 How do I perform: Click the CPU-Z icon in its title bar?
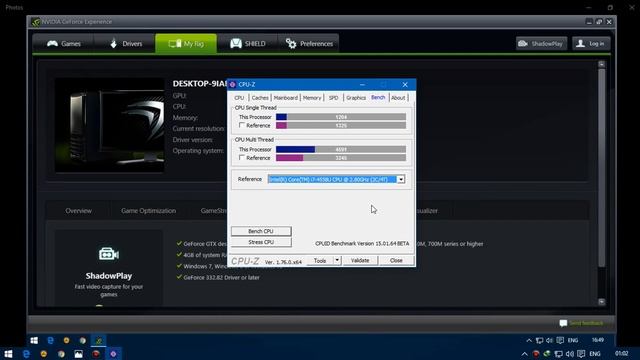pyautogui.click(x=233, y=84)
